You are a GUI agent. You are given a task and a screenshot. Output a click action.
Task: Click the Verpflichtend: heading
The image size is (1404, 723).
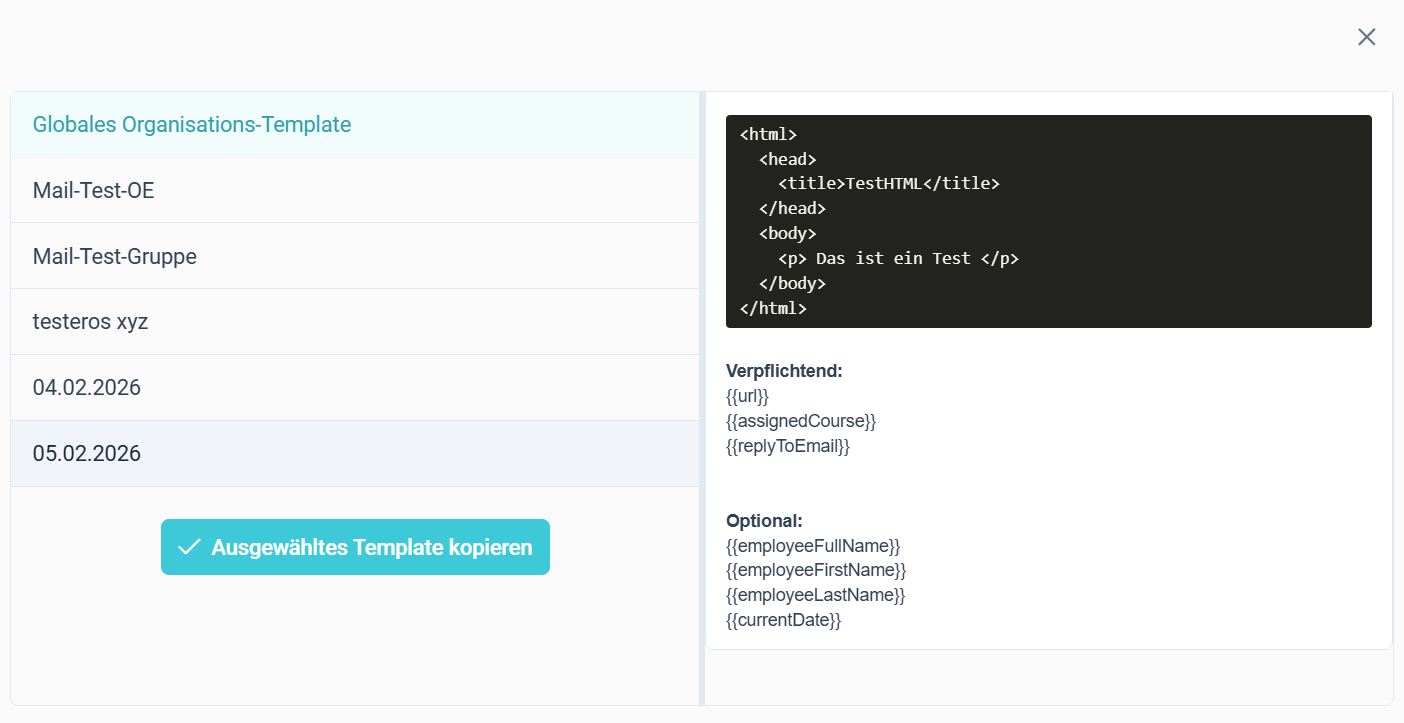(784, 371)
